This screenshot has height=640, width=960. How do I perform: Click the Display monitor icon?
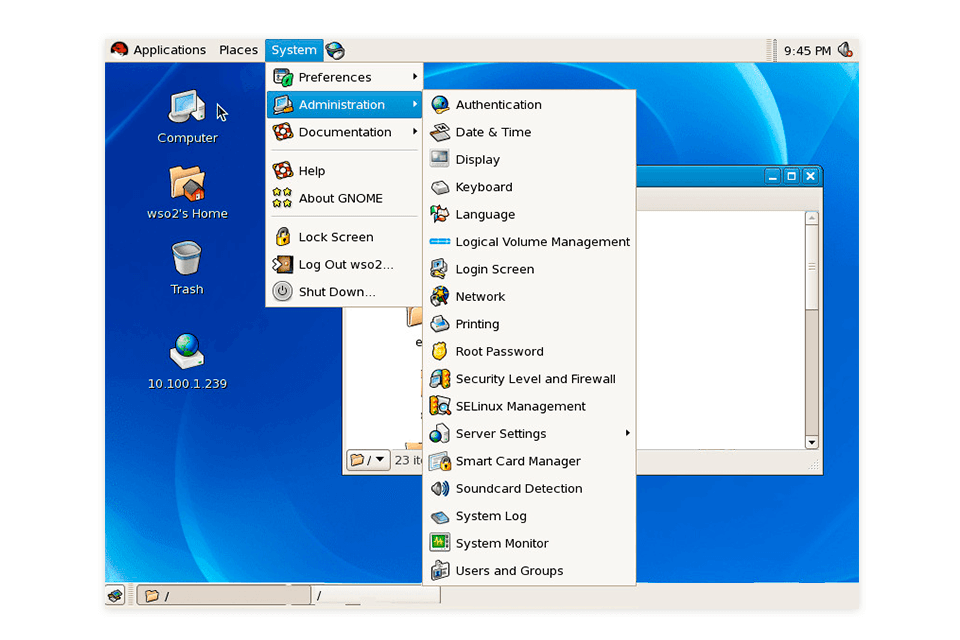tap(440, 159)
